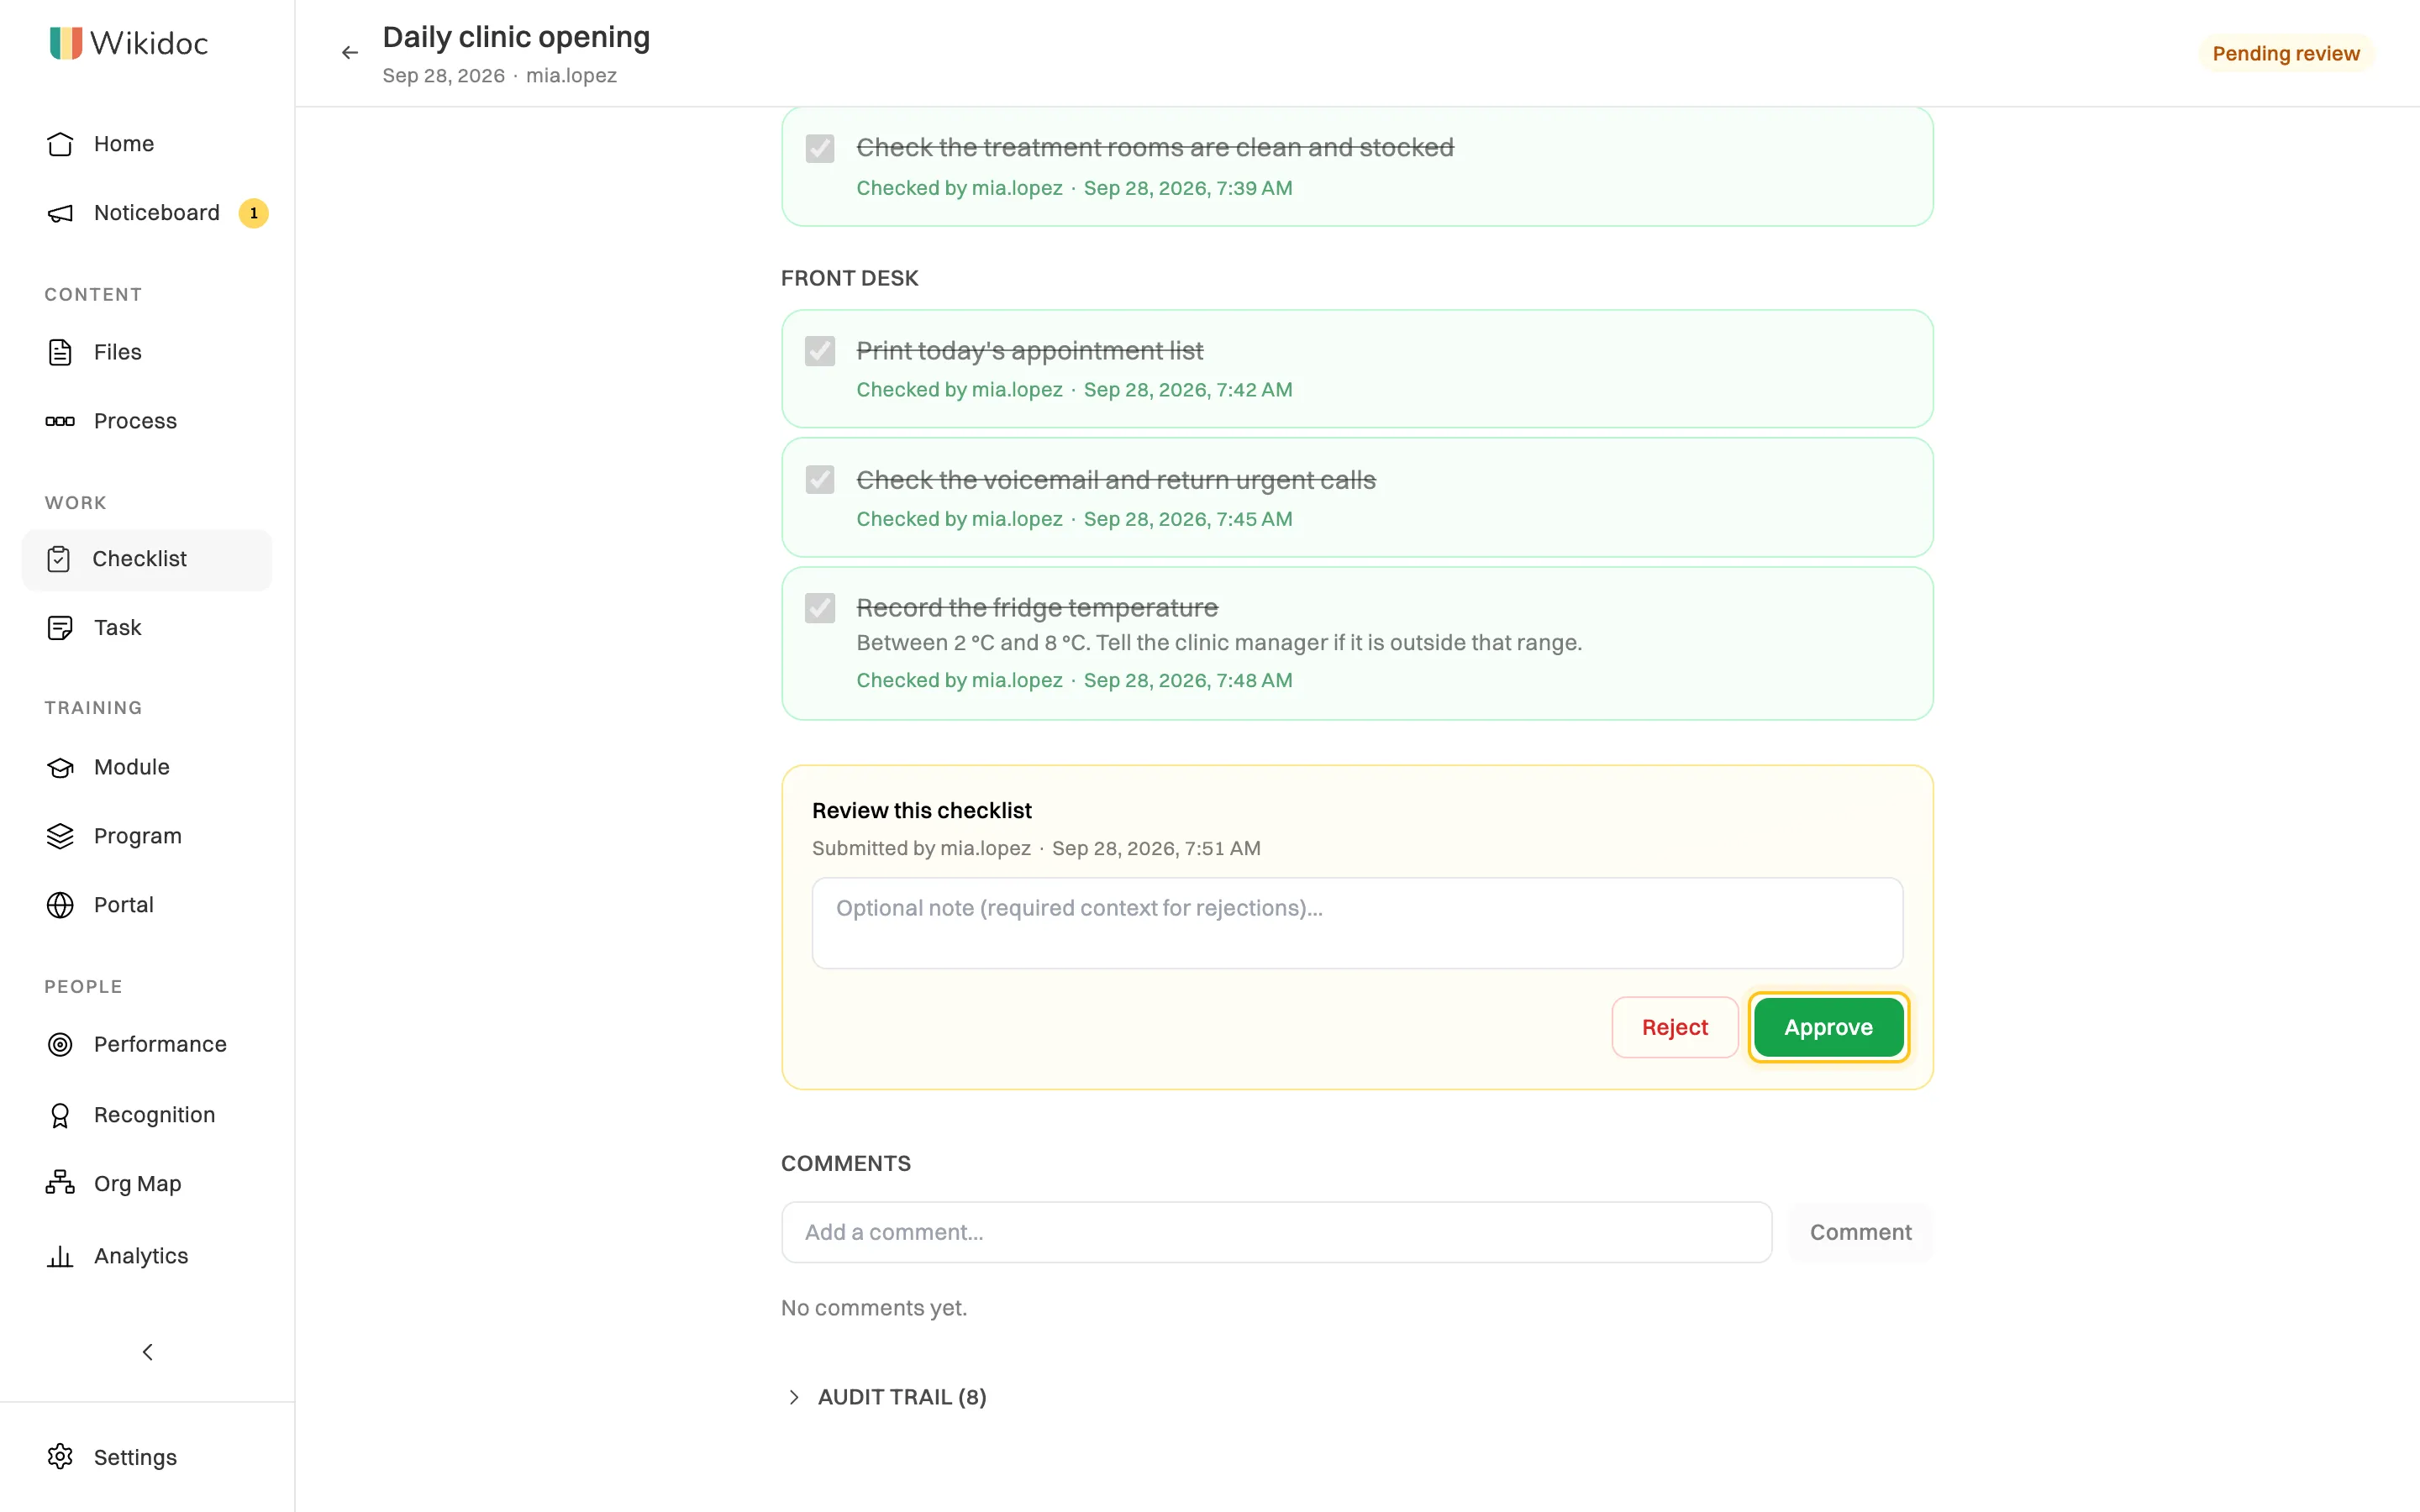Viewport: 2420px width, 1512px height.
Task: Click the Performance target icon
Action: [60, 1045]
